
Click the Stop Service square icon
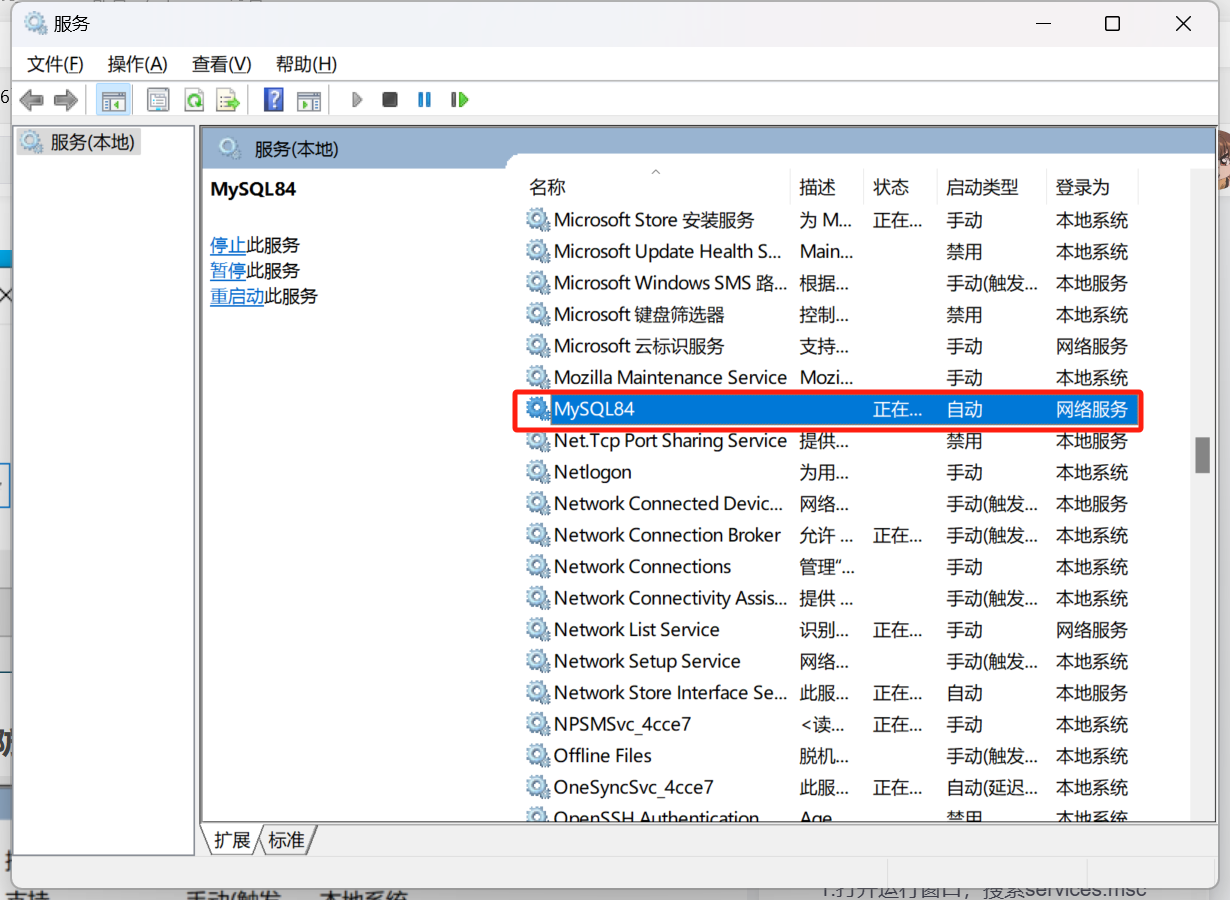click(390, 100)
